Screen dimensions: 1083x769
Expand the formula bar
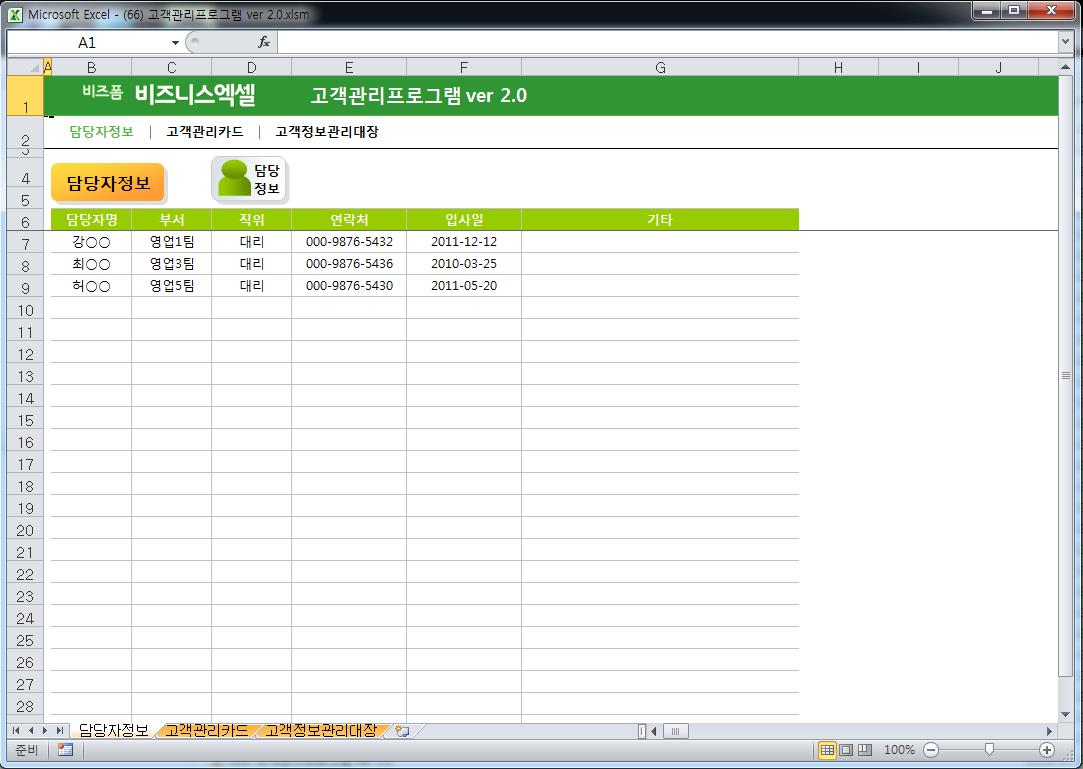1065,42
